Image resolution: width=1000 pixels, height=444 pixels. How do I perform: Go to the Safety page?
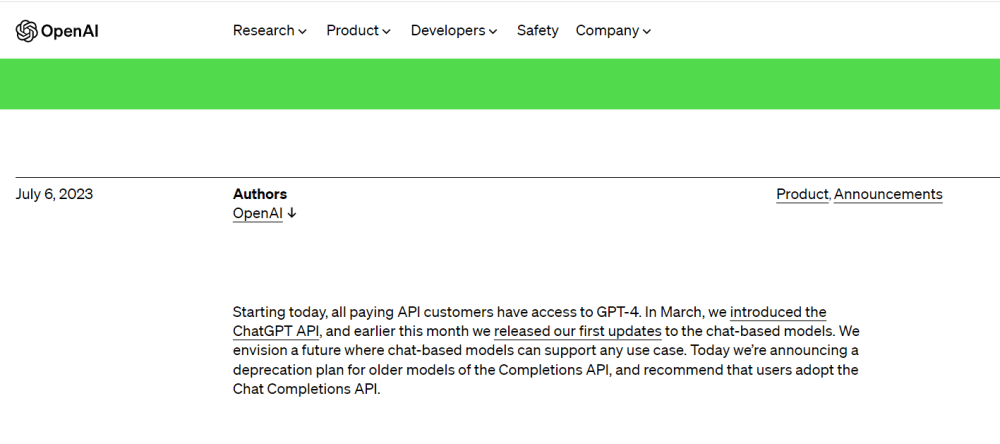537,31
